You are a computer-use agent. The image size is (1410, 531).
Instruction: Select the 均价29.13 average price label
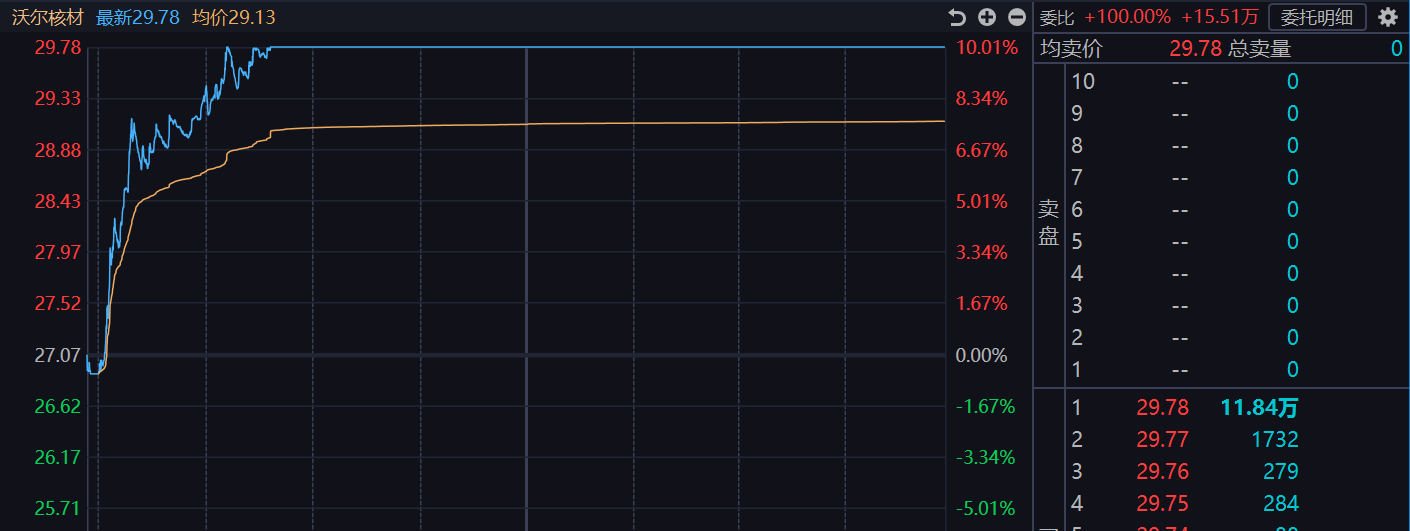233,17
